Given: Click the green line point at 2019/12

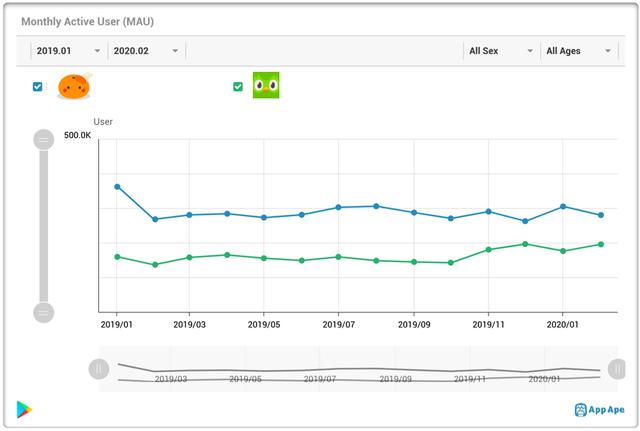Looking at the screenshot, I should point(525,244).
